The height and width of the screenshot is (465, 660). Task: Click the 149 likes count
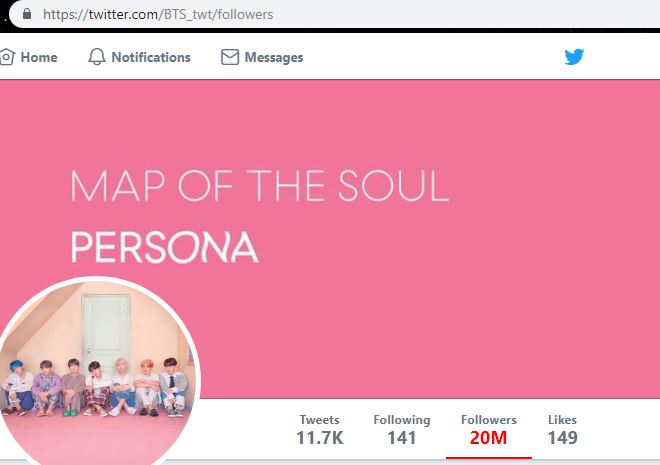coord(563,438)
